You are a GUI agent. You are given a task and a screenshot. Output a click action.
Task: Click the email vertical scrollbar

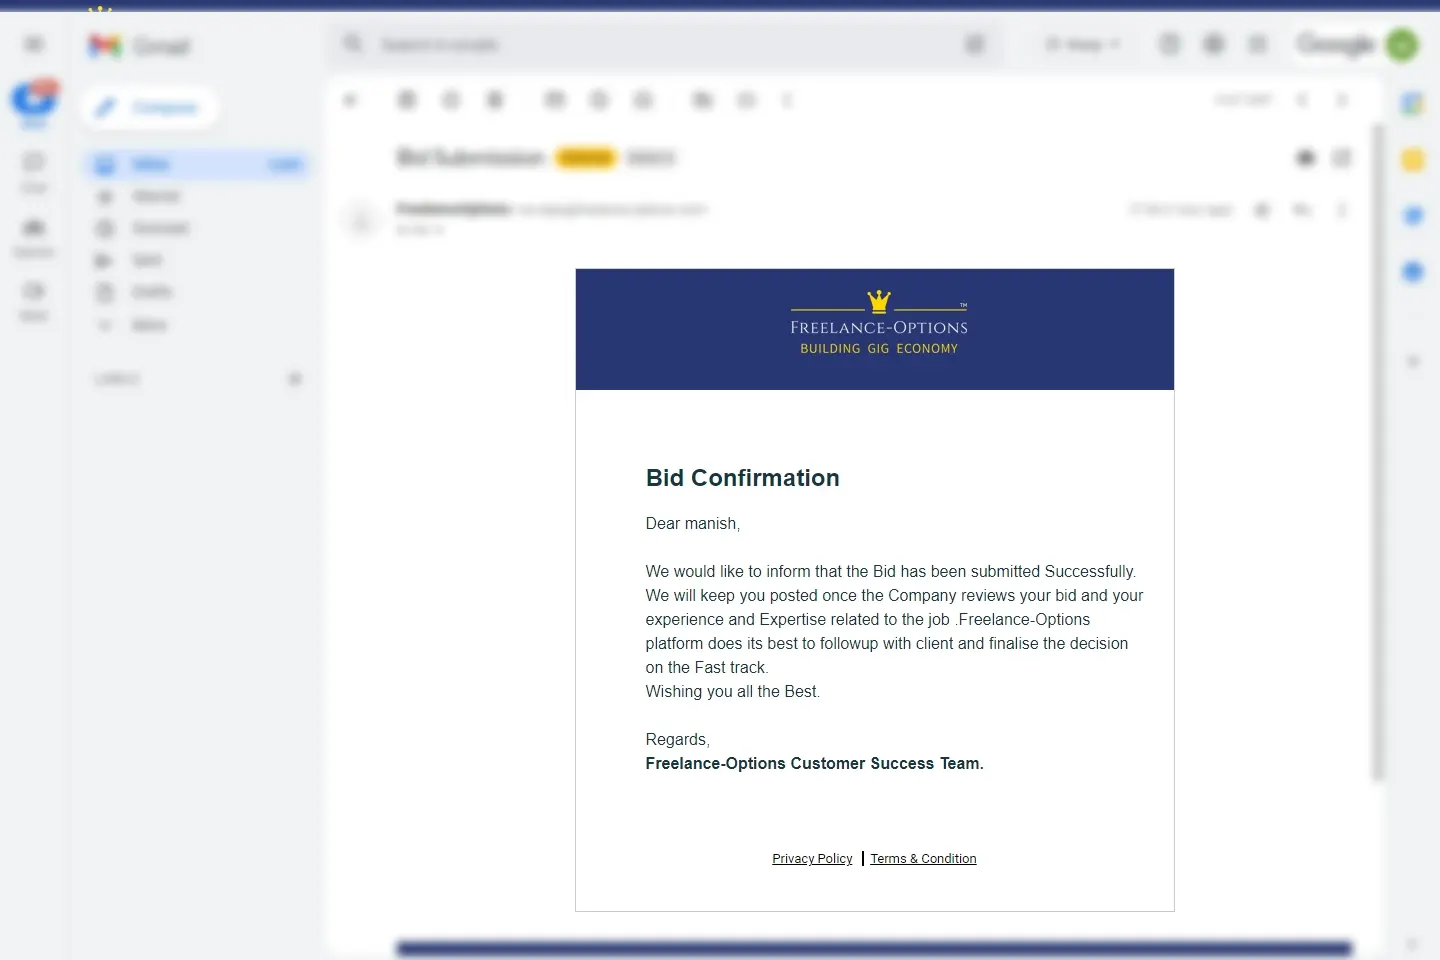click(1378, 450)
